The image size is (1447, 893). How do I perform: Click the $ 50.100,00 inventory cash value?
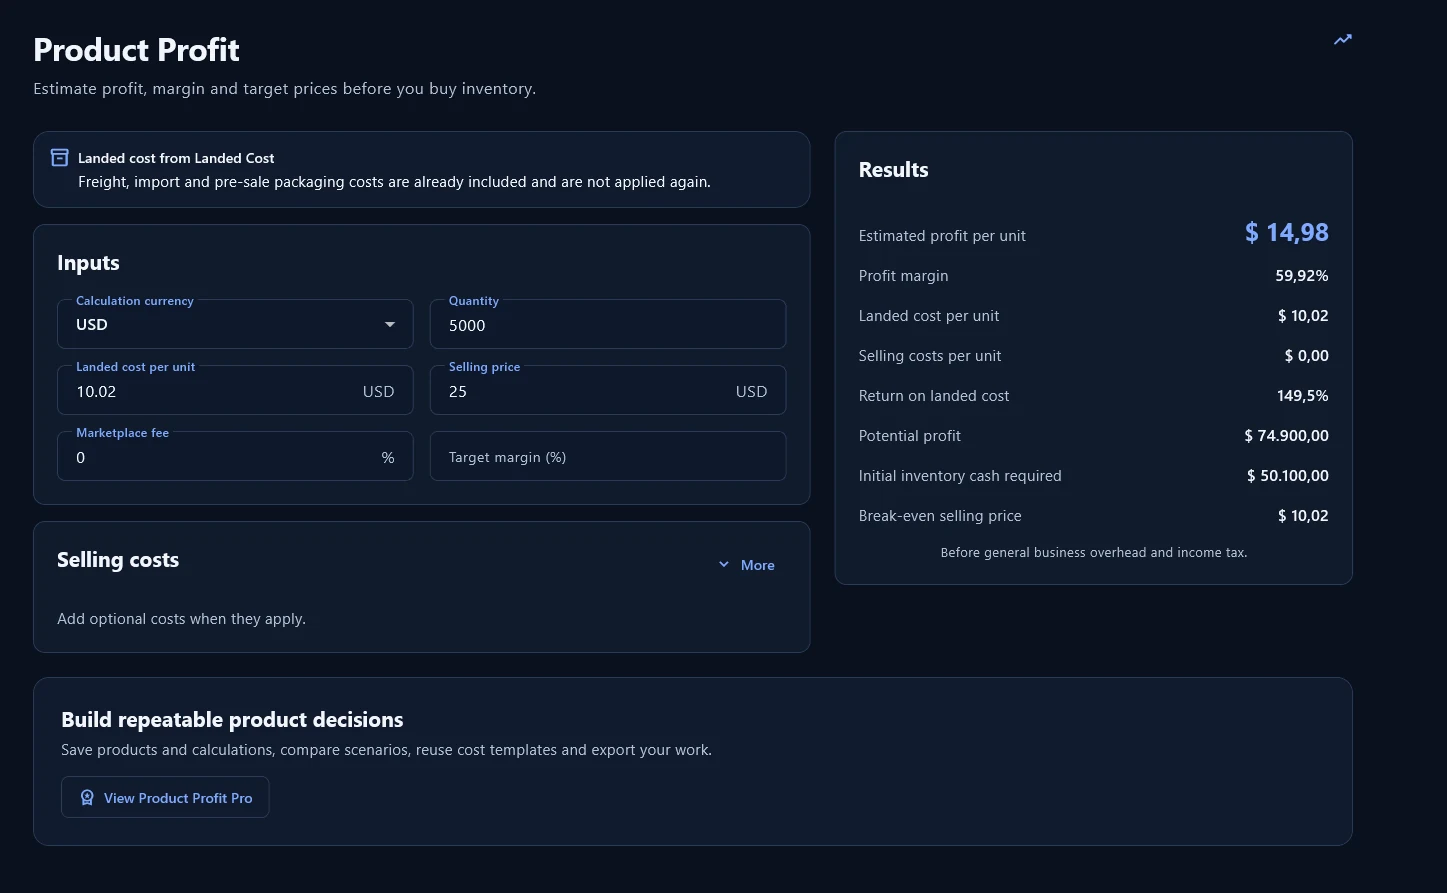(x=1288, y=476)
